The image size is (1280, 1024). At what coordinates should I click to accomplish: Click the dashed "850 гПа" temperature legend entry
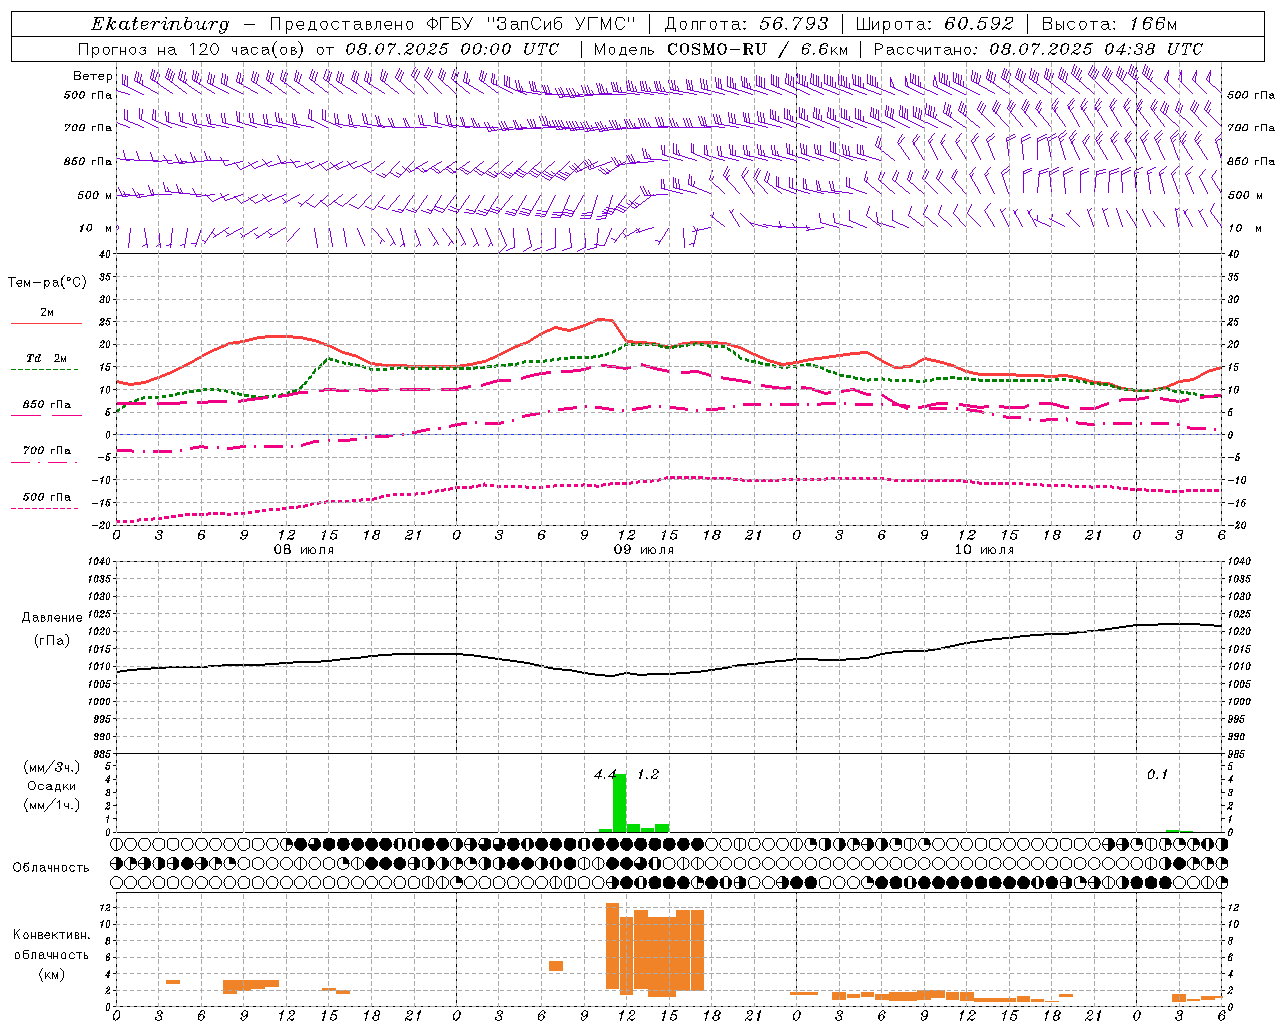coord(47,409)
